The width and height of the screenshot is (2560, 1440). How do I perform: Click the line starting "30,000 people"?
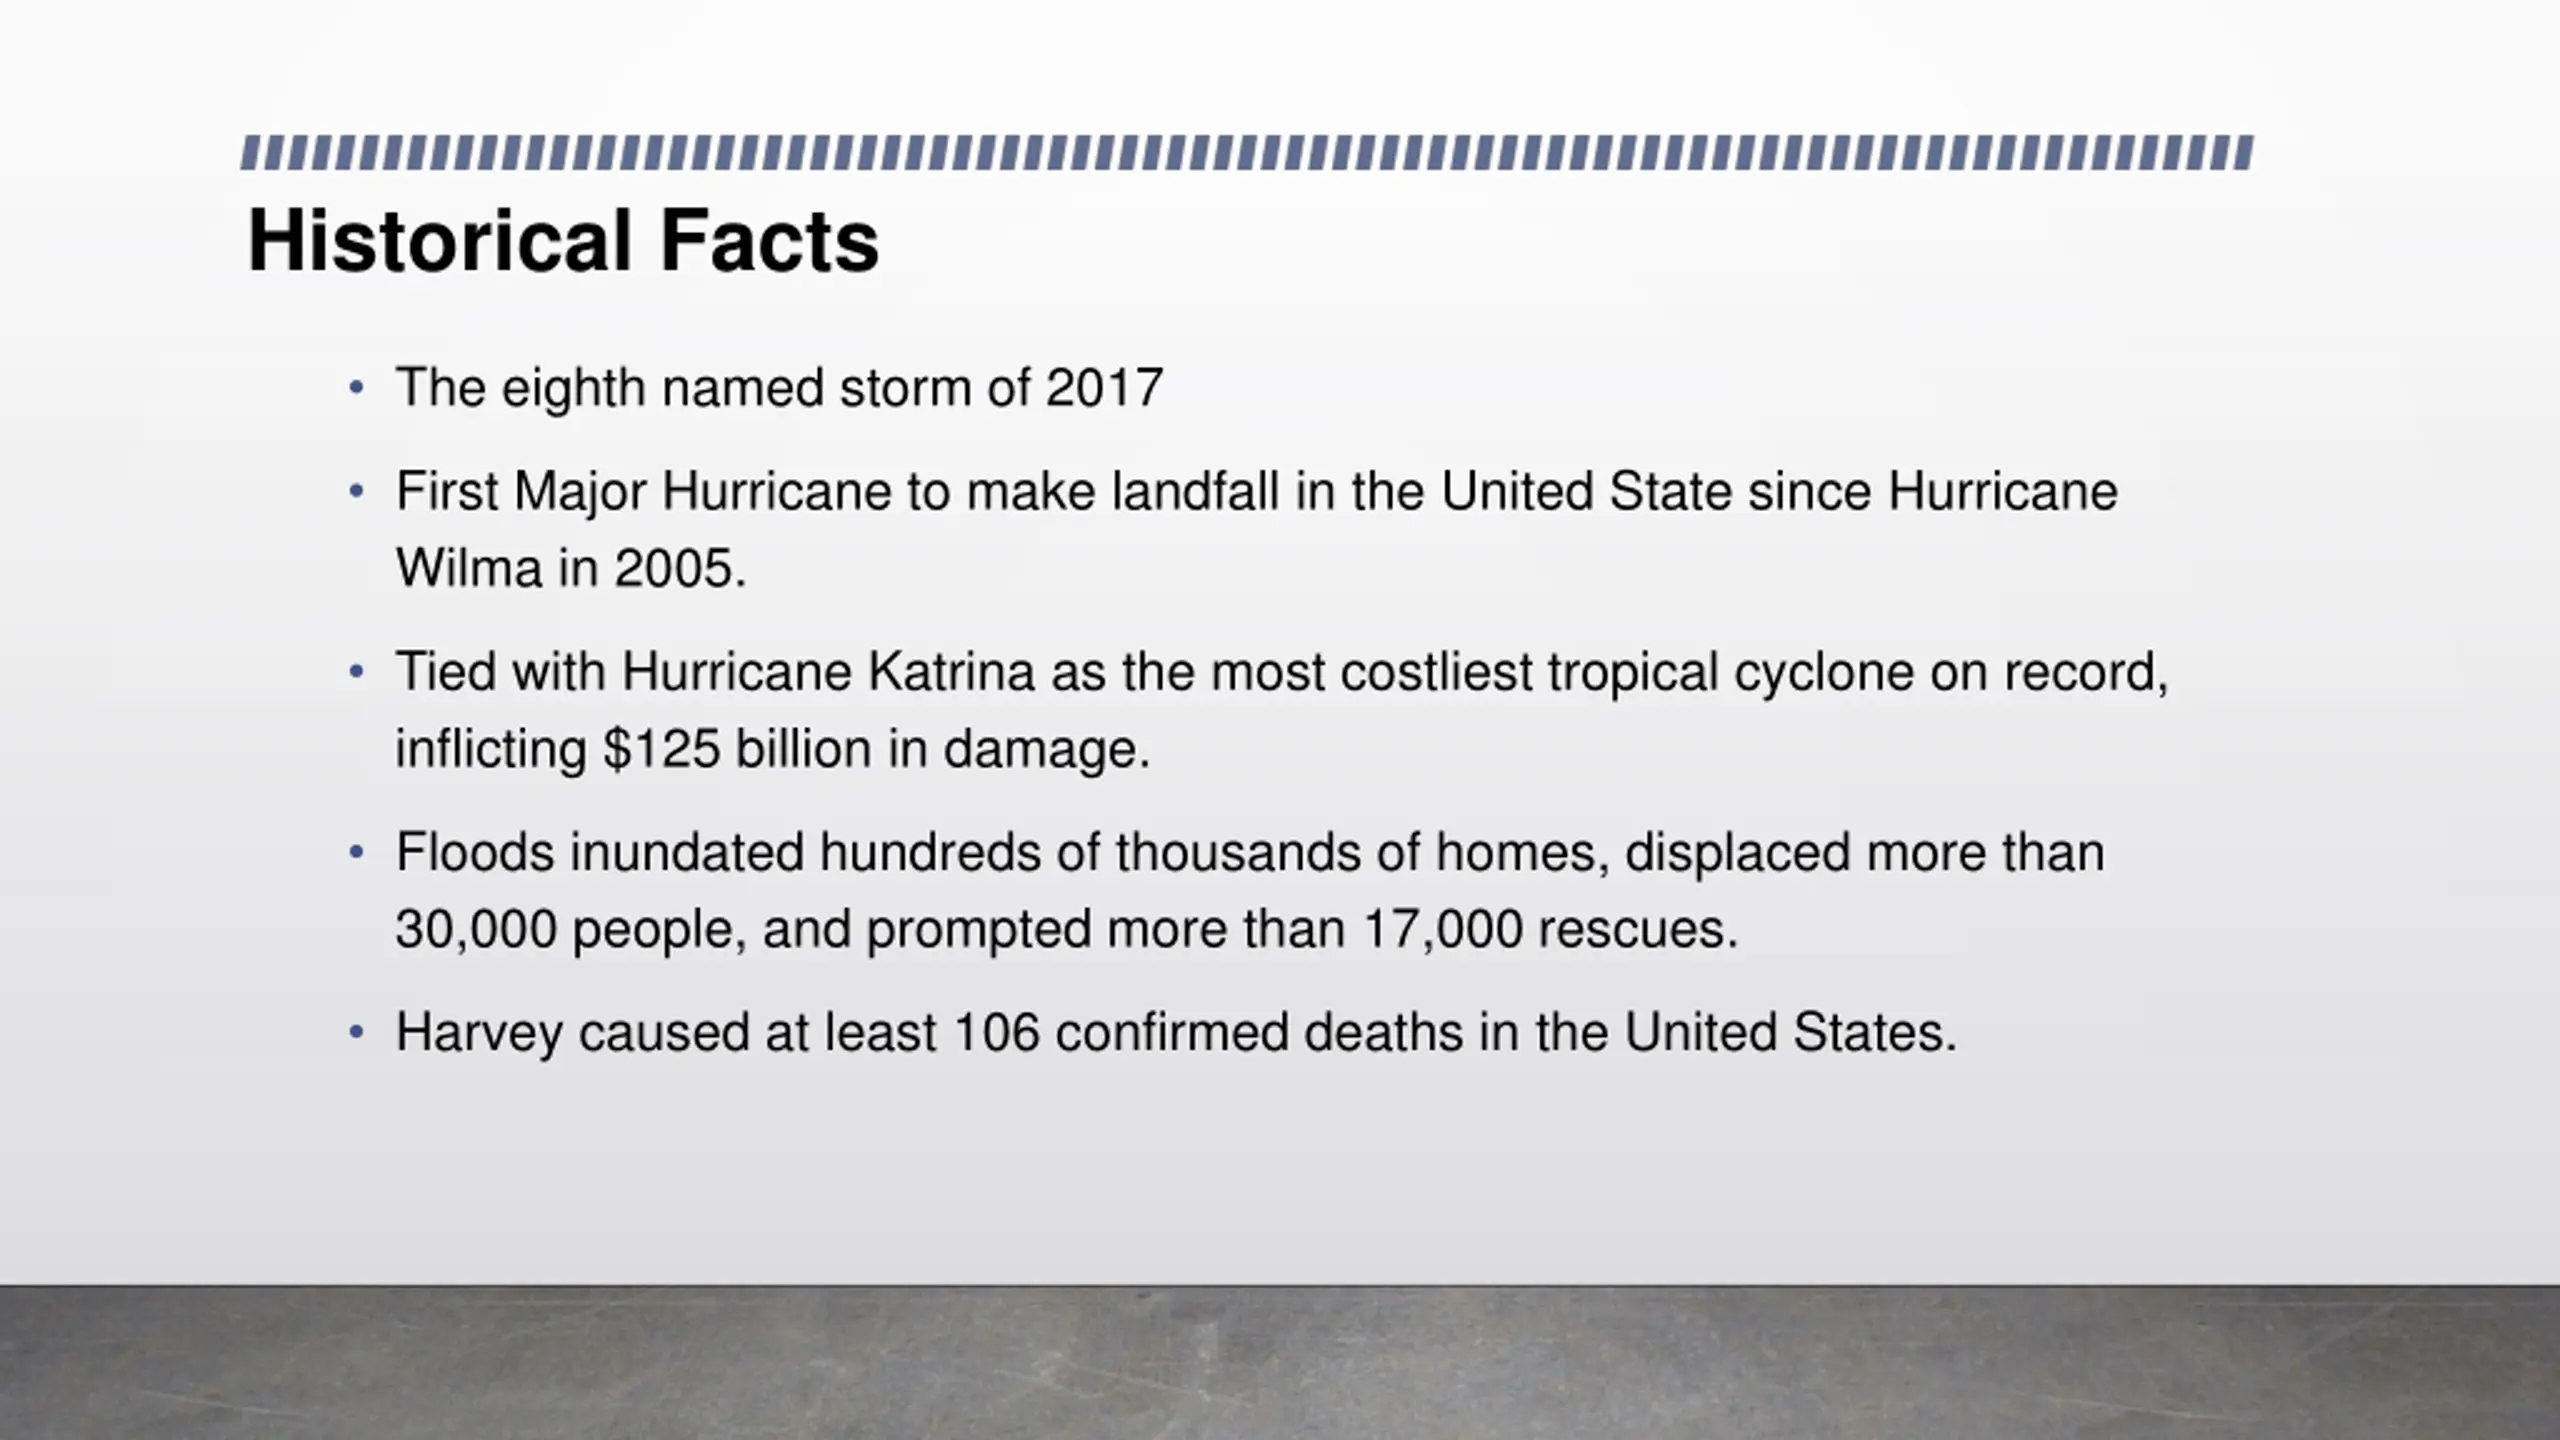(x=1067, y=929)
